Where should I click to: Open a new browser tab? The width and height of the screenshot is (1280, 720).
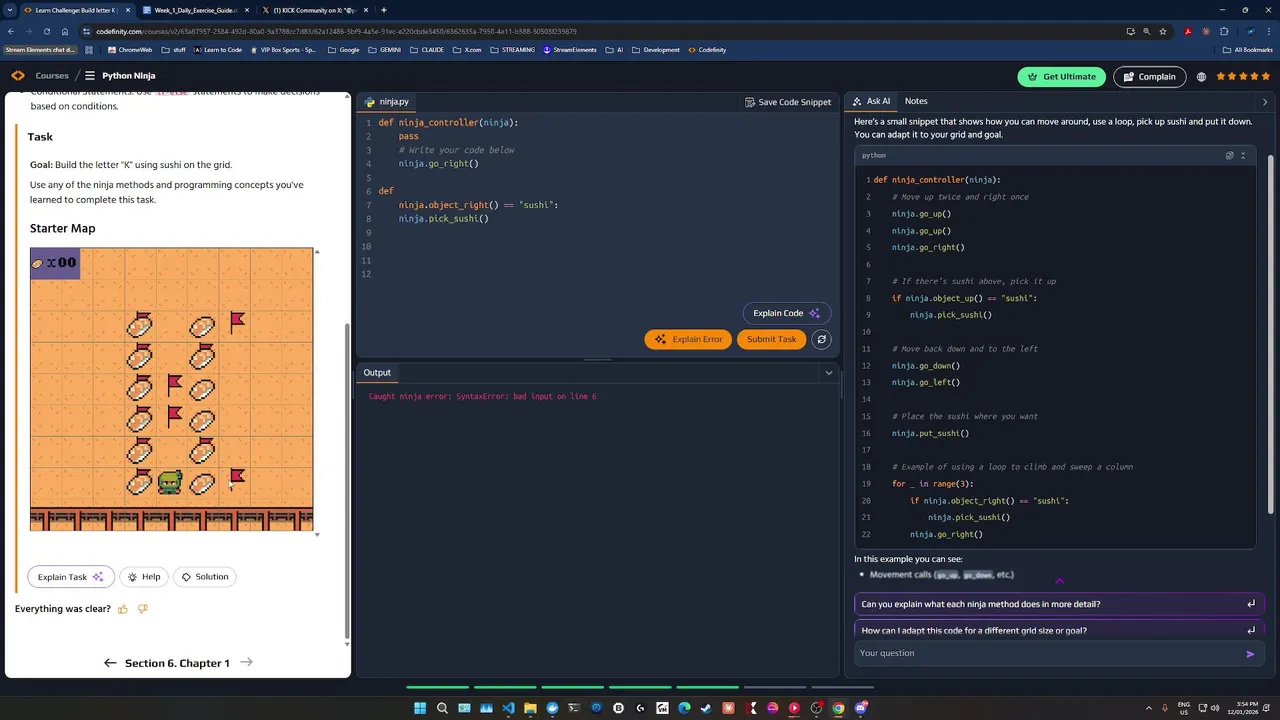(x=384, y=10)
